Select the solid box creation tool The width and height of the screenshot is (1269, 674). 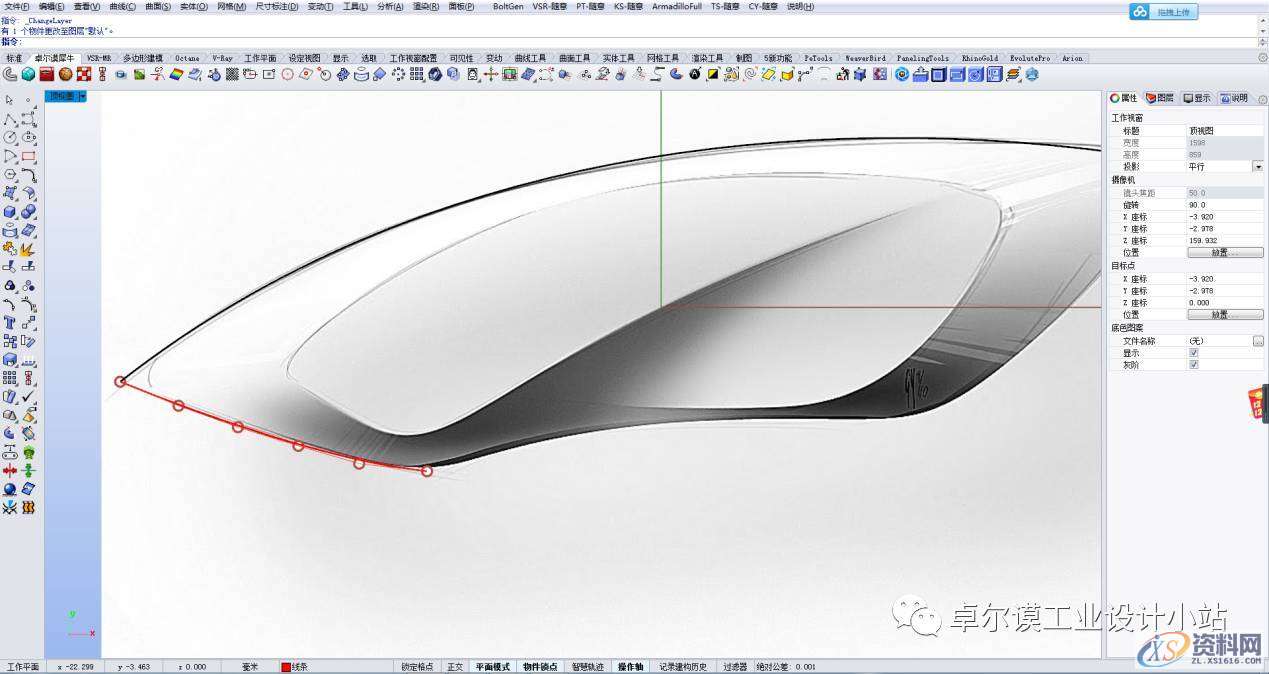coord(10,212)
